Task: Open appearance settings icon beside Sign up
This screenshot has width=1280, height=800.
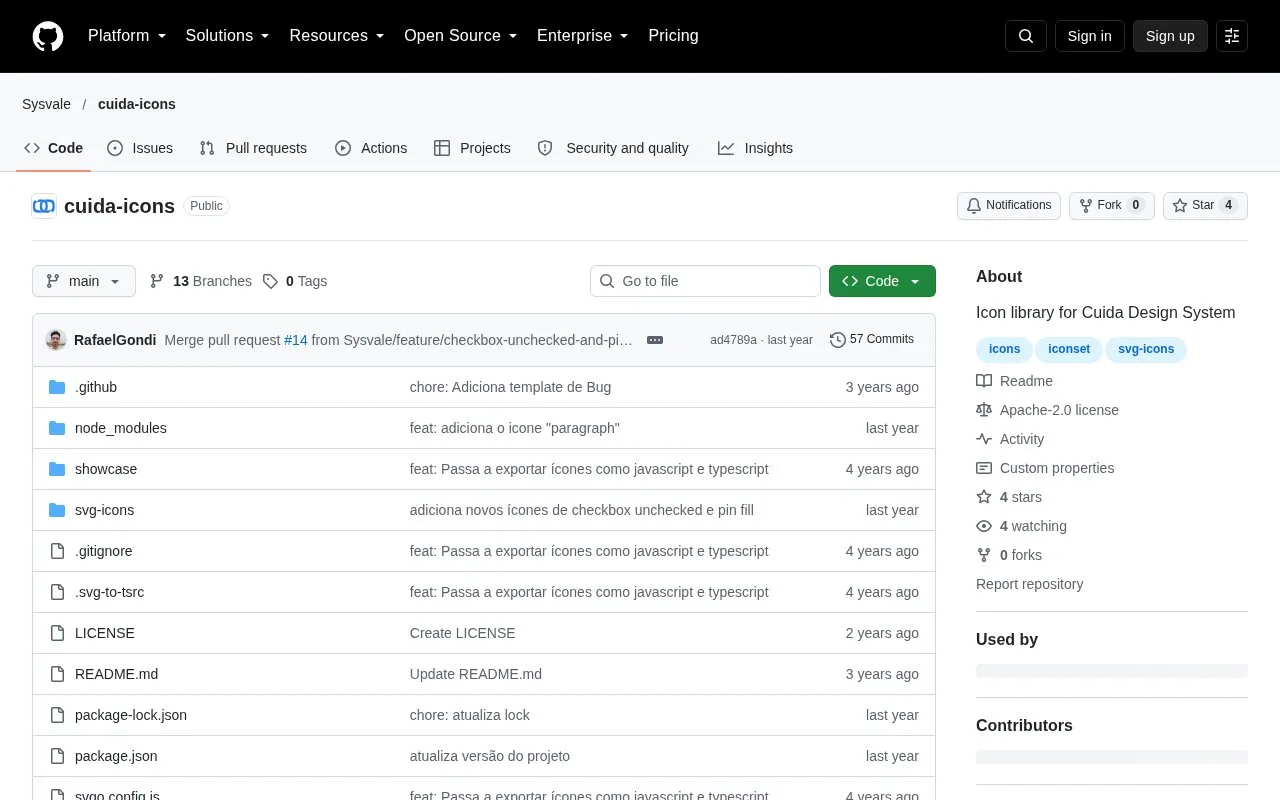Action: [1232, 36]
